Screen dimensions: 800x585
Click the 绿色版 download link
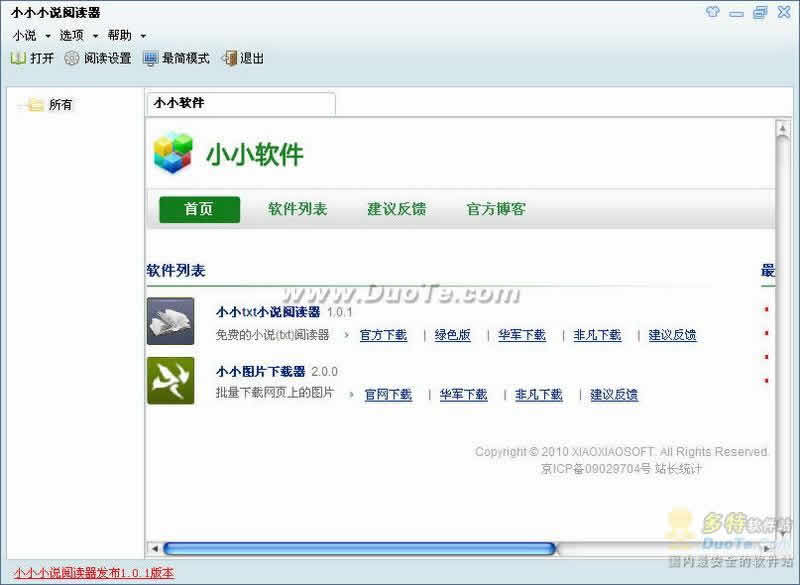453,335
